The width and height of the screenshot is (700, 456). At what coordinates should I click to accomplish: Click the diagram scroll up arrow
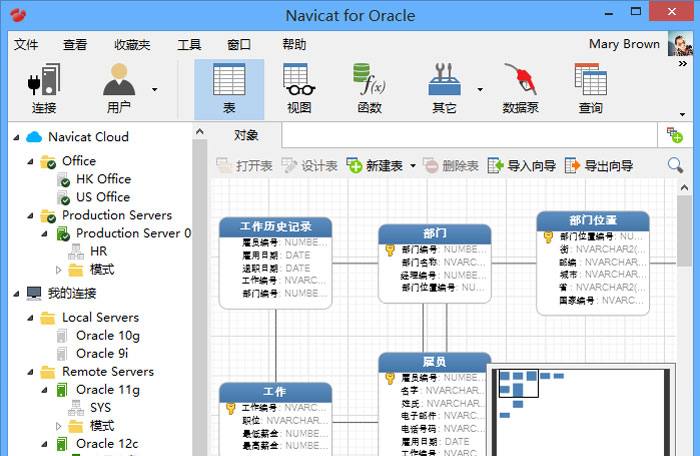(x=684, y=188)
